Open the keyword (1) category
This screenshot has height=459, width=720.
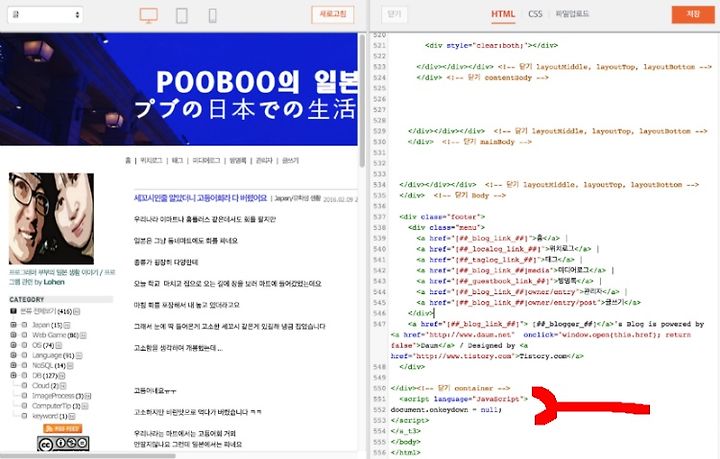[x=50, y=416]
